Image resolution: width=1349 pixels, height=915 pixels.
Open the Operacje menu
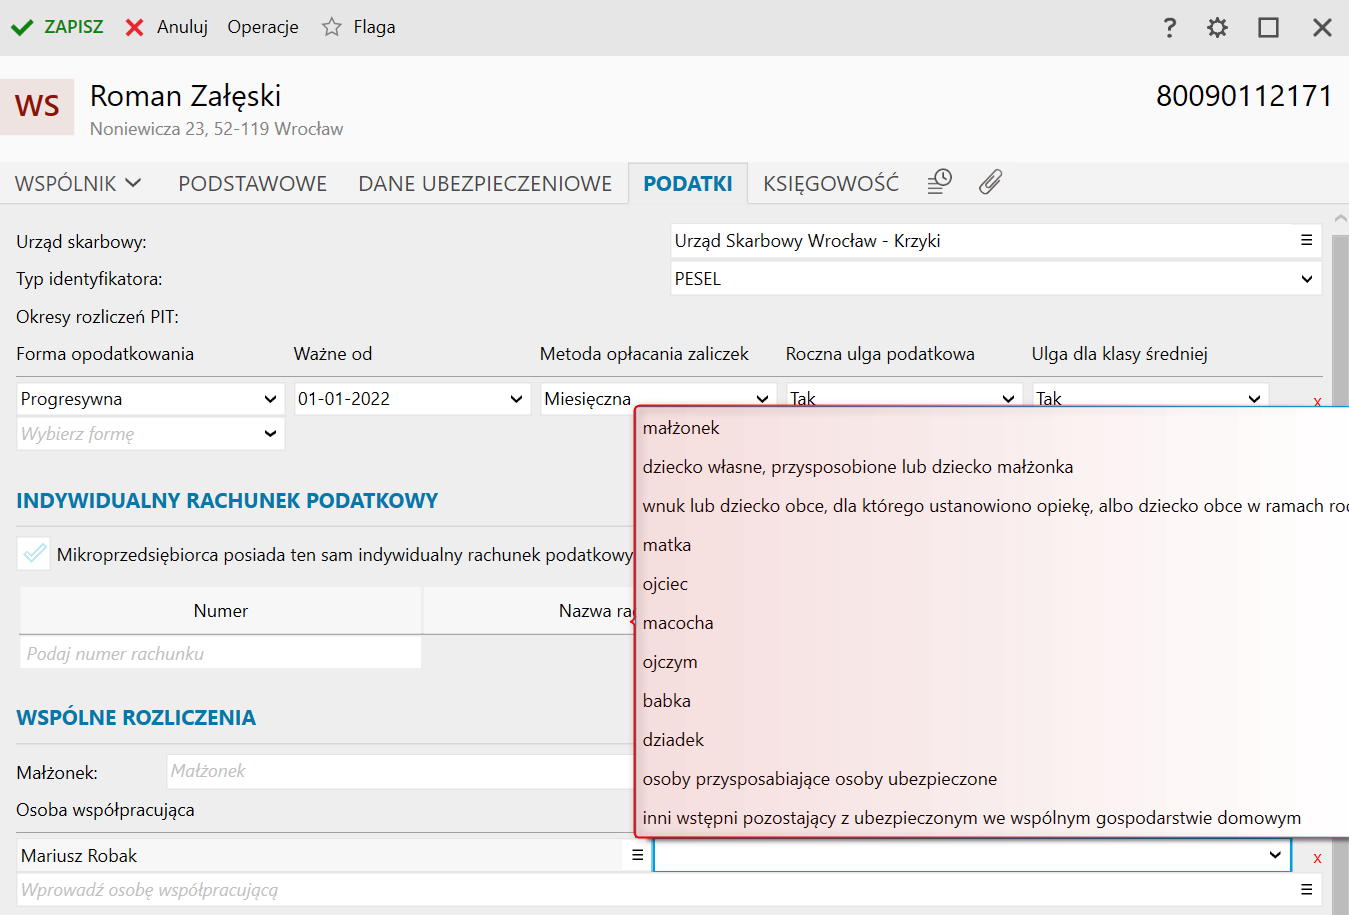(x=263, y=27)
